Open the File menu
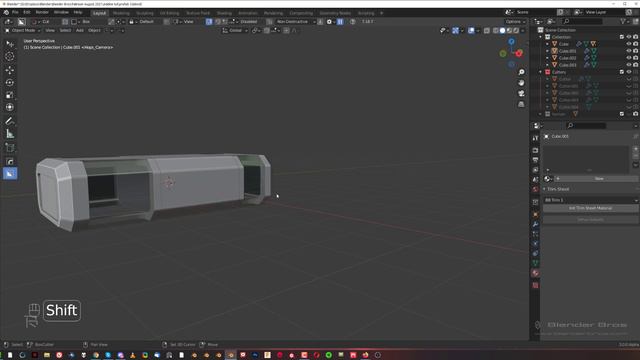640x360 pixels. (15, 12)
